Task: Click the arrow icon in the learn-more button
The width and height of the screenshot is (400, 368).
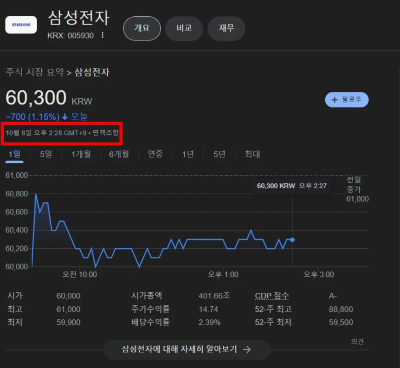Action: pyautogui.click(x=247, y=349)
